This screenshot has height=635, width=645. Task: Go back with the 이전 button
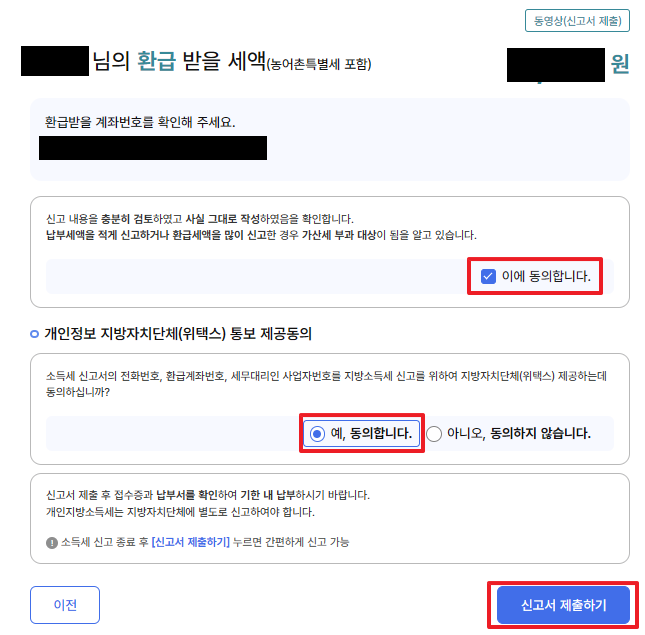pos(65,605)
